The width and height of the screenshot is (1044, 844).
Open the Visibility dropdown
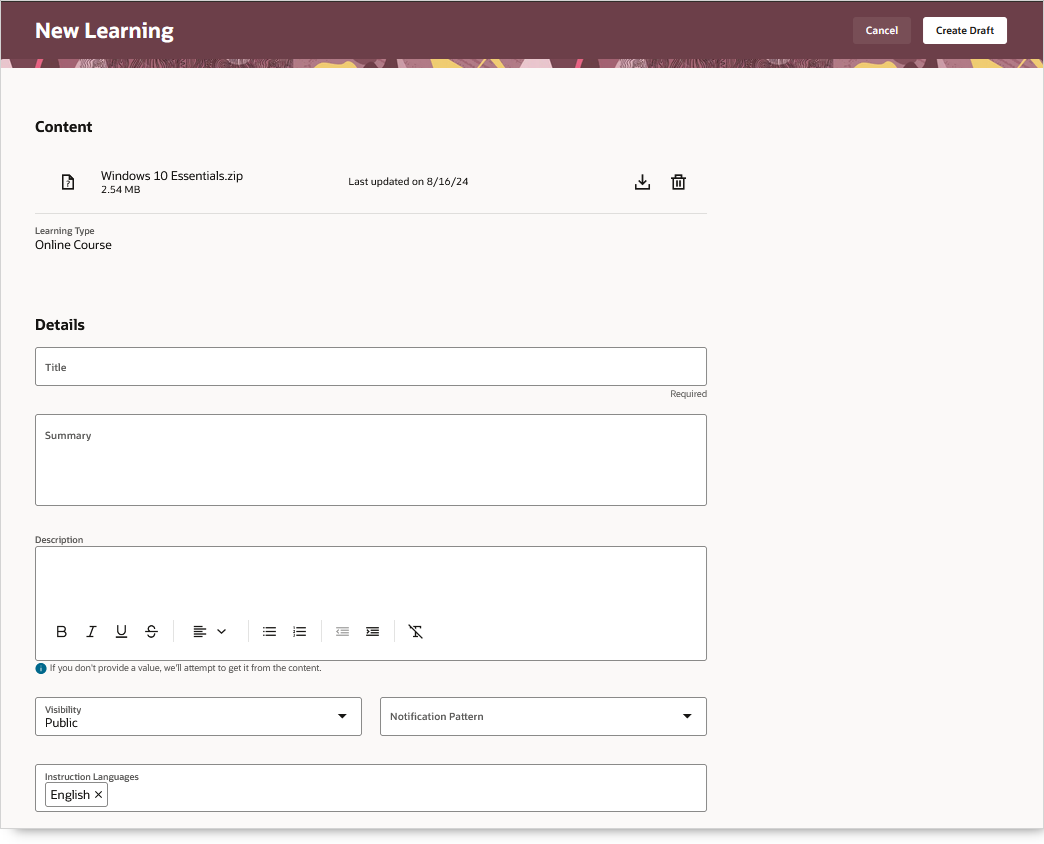pos(198,716)
